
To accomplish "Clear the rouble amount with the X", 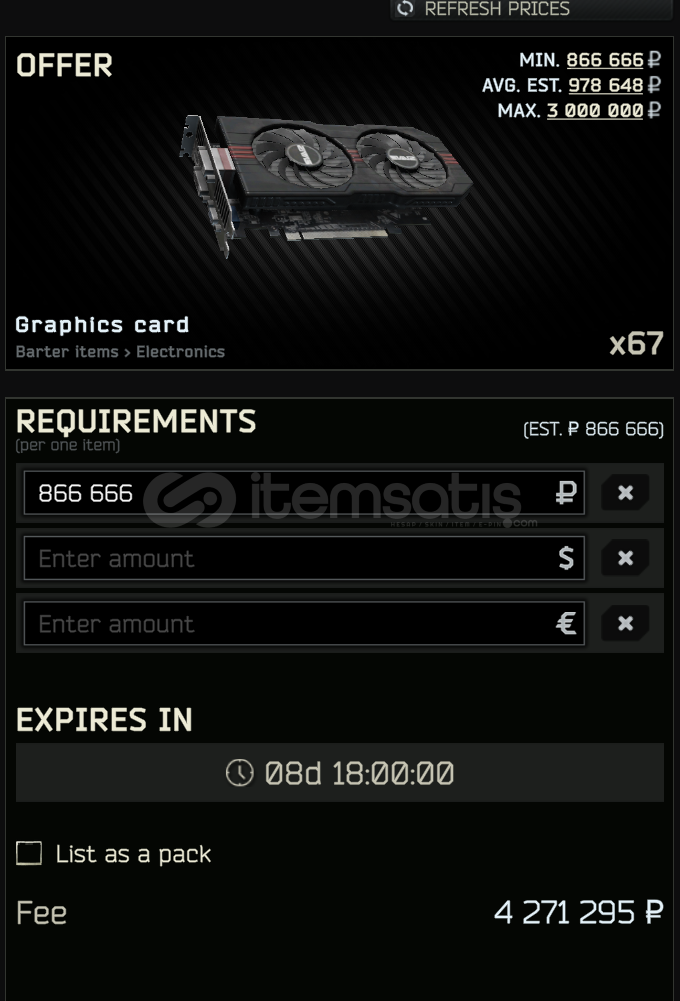I will click(x=625, y=492).
